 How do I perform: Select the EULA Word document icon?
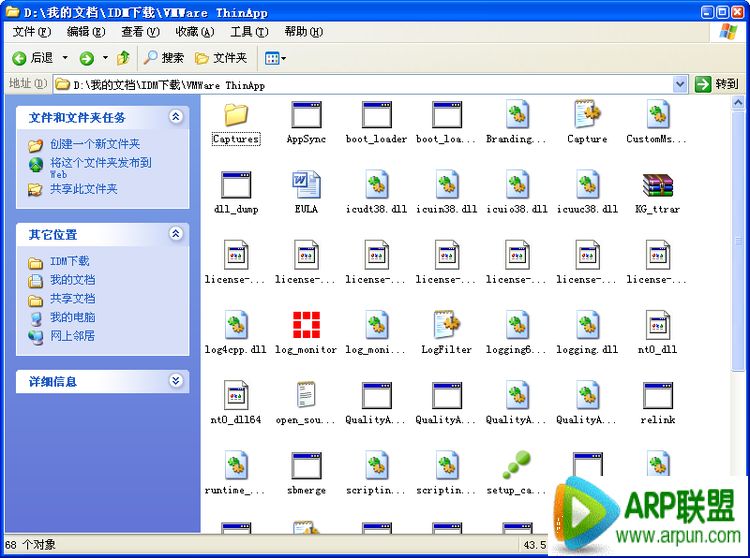point(306,186)
